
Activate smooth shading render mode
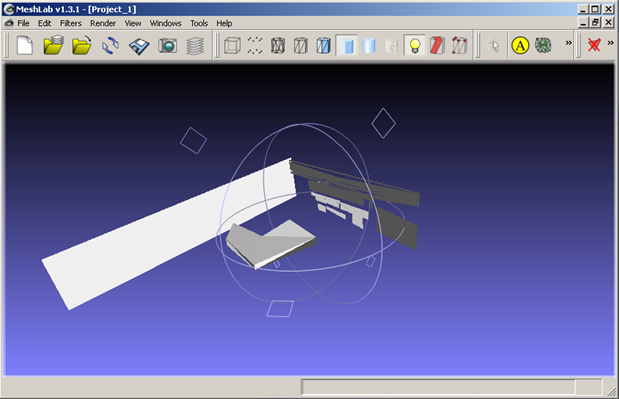click(369, 45)
